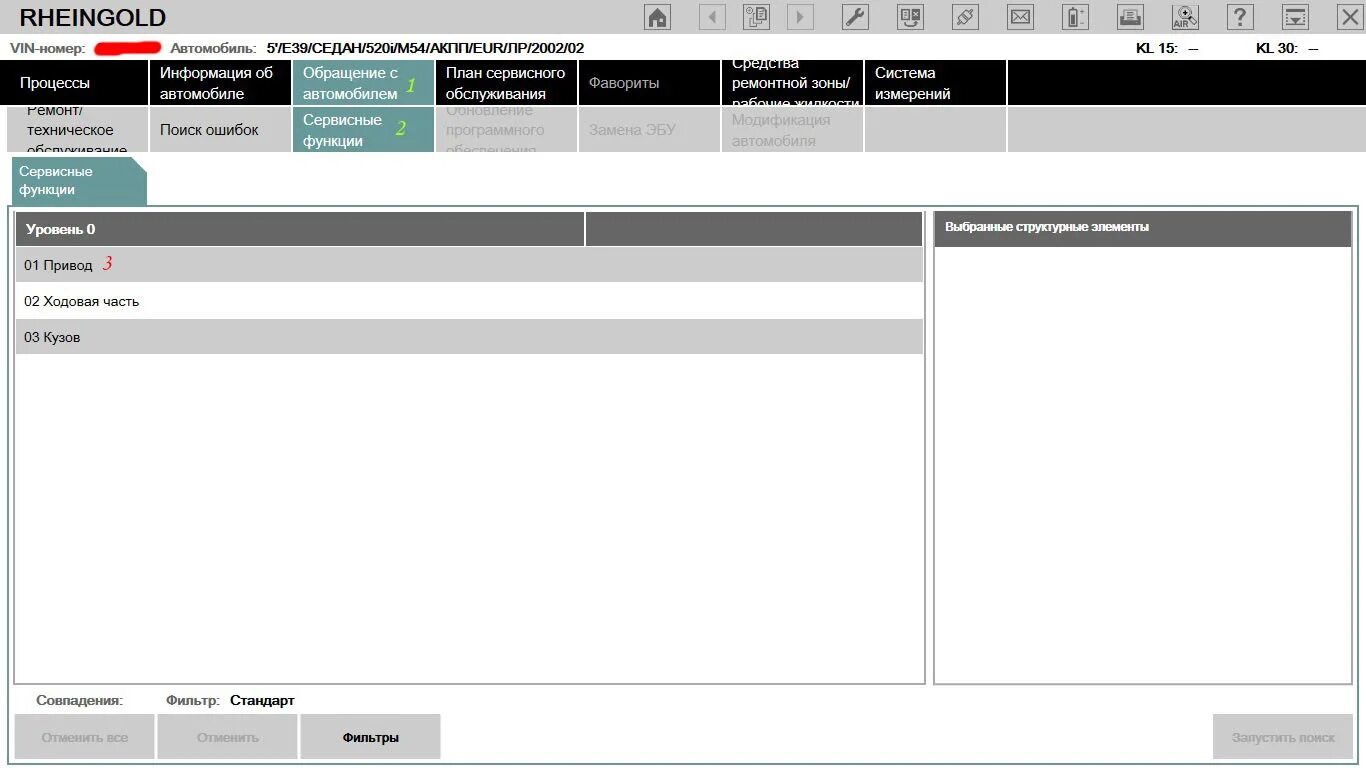Click the vehicle description 5'/E39/СЕДАН text
Screen dimensions: 1366x768
pos(425,48)
